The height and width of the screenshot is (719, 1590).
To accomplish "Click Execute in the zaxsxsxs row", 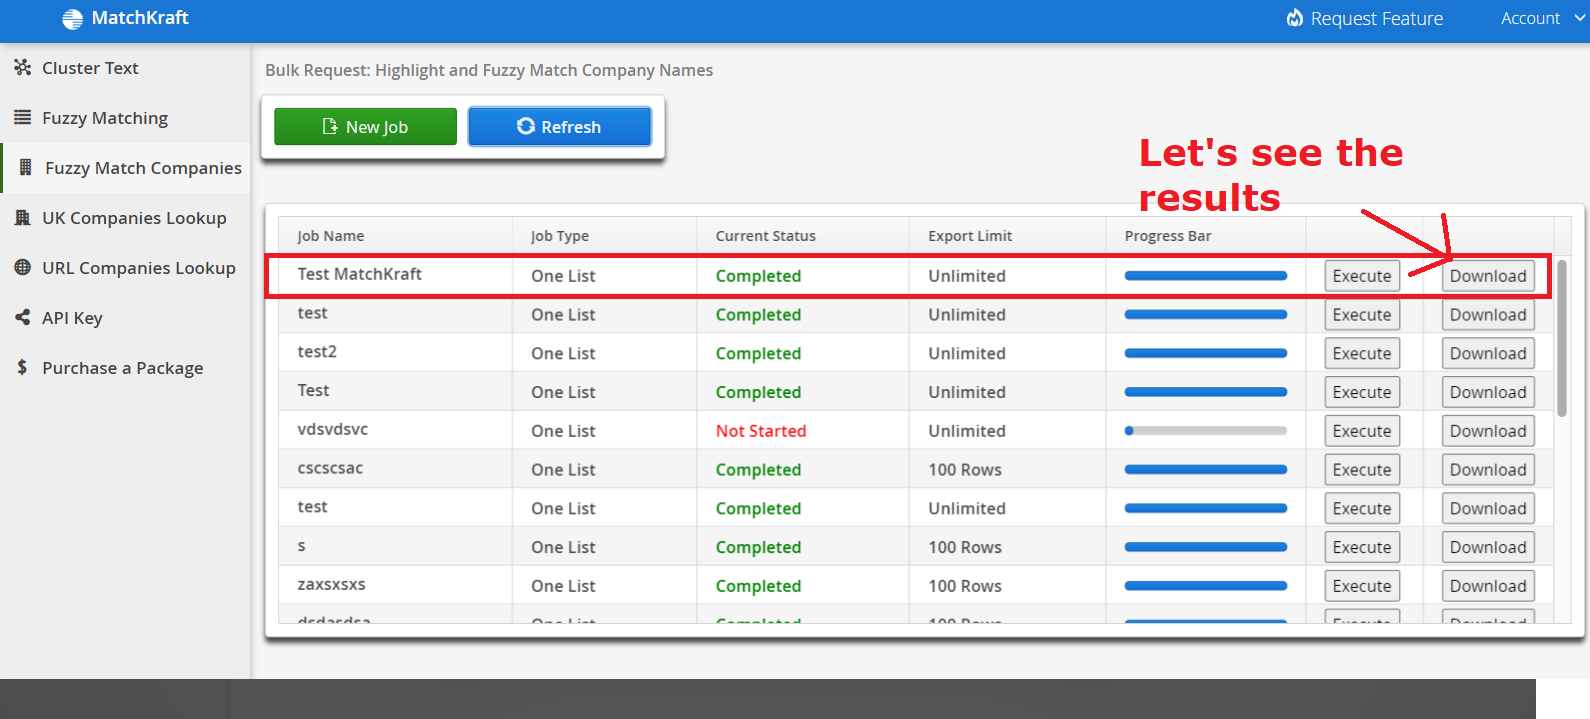I will (1362, 586).
